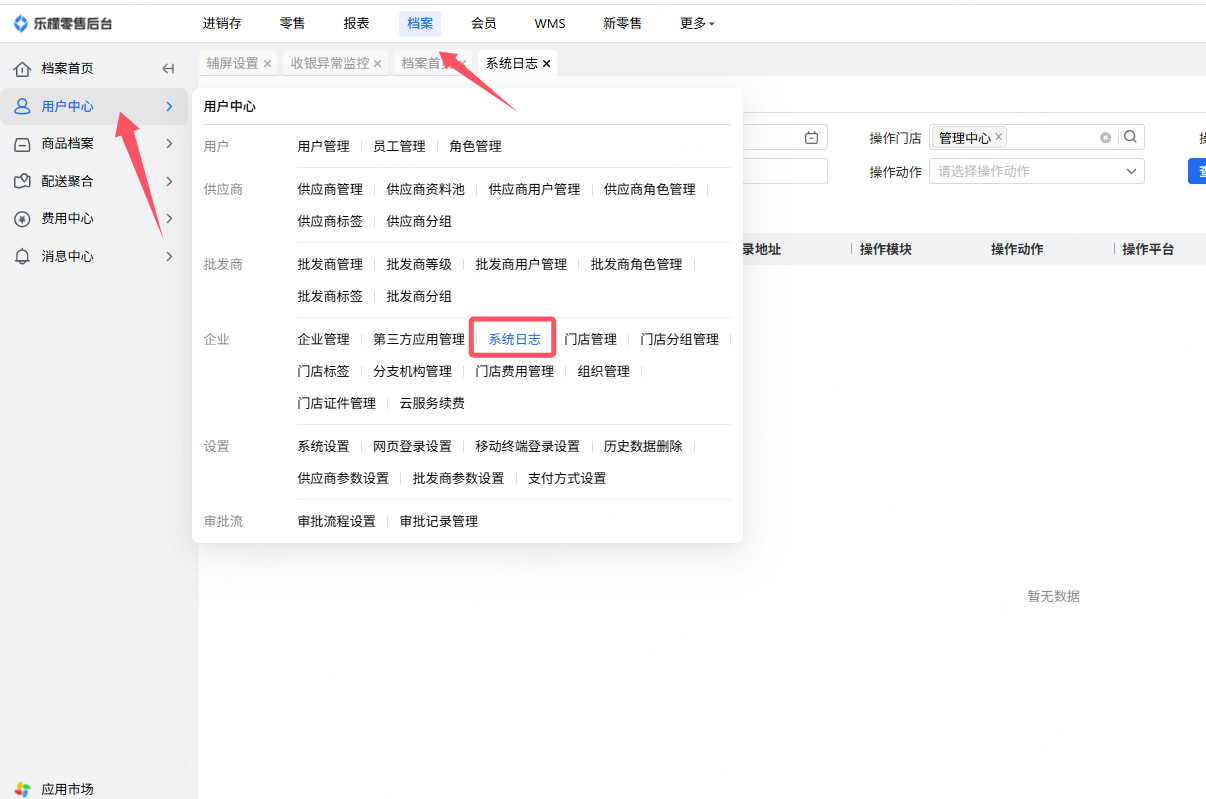Open the 报表 top menu
This screenshot has height=799, width=1206.
click(356, 23)
